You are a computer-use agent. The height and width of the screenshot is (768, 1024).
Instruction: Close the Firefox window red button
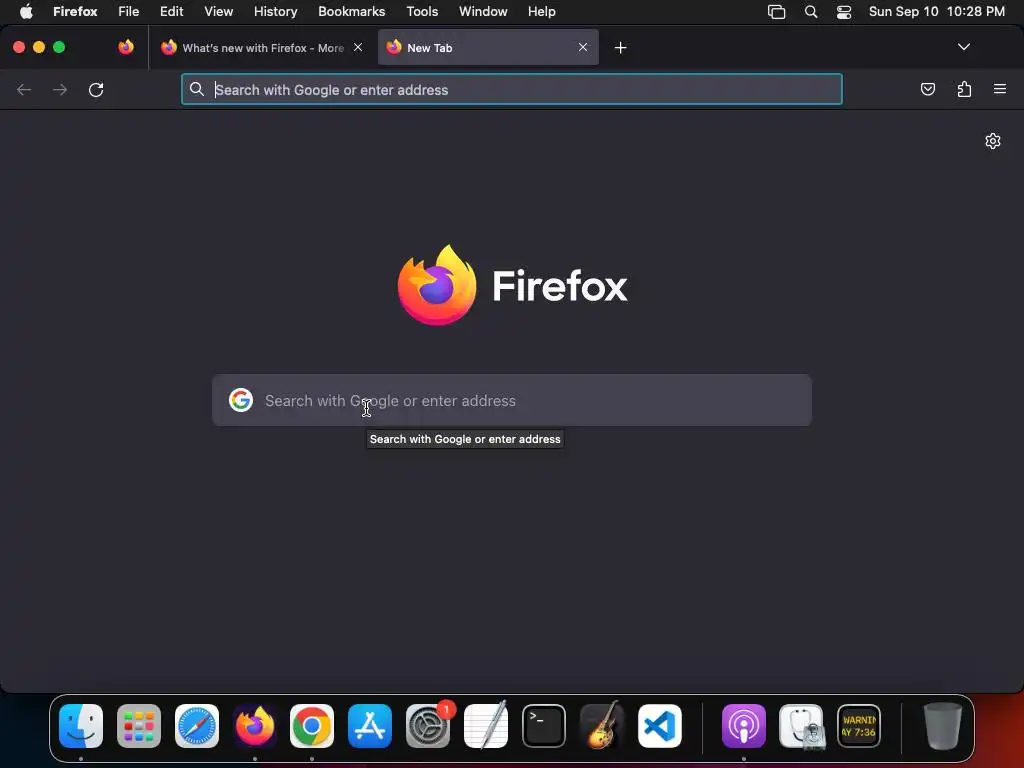(19, 47)
